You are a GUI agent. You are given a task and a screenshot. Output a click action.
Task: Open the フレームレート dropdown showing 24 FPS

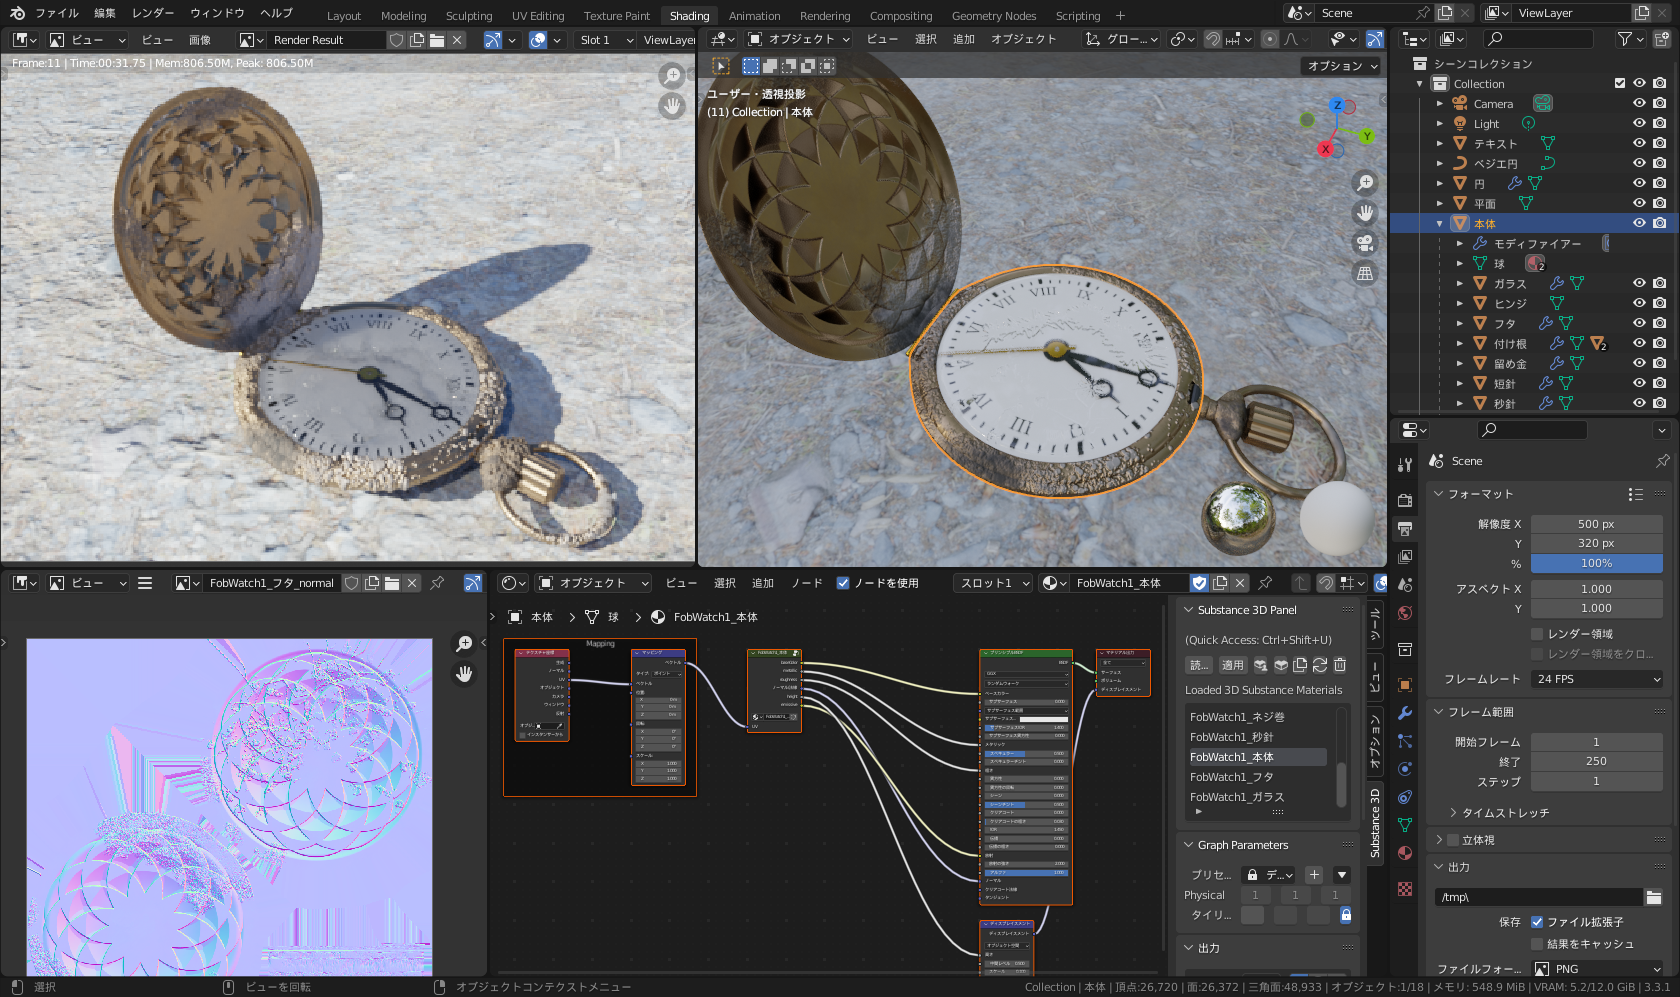[1596, 679]
